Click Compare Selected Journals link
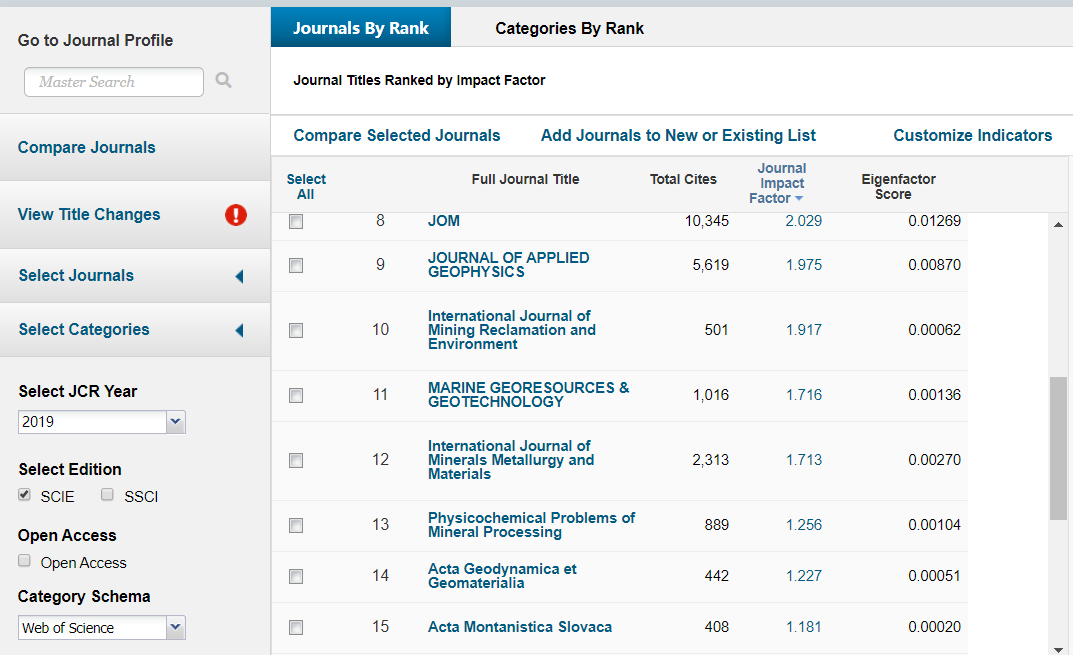This screenshot has height=655, width=1073. 396,135
